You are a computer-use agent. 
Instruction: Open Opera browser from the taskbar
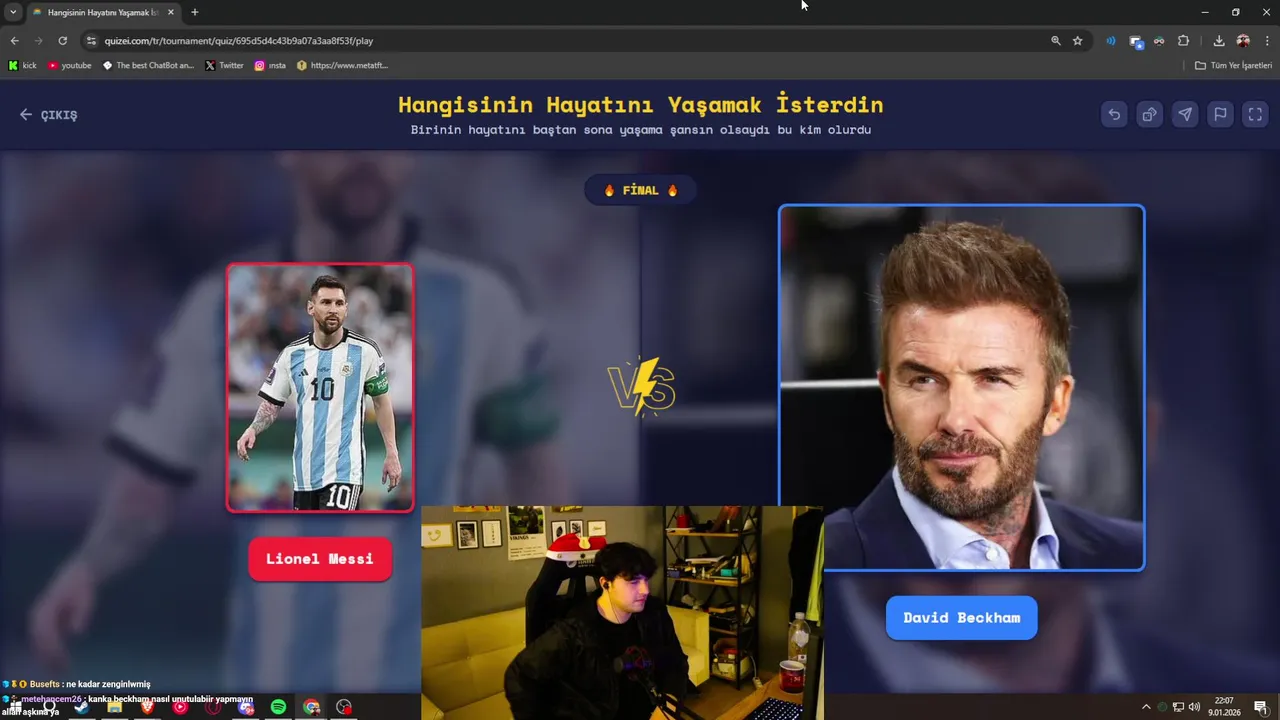(213, 707)
